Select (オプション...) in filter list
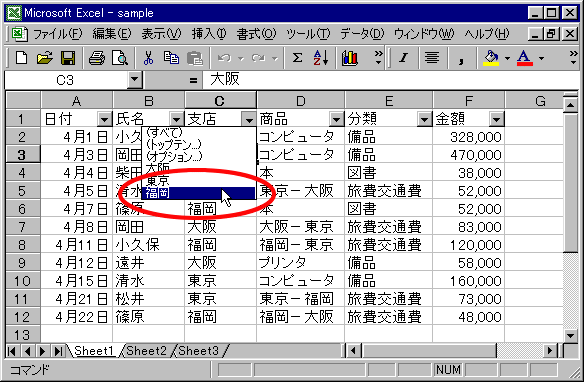Image resolution: width=584 pixels, height=382 pixels. [x=199, y=156]
